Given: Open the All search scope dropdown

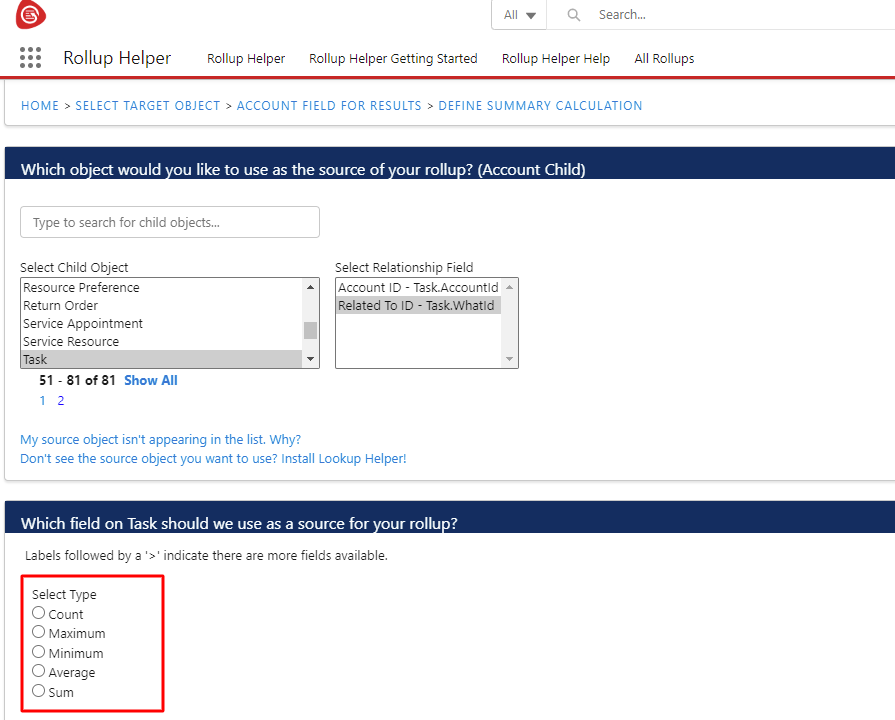Looking at the screenshot, I should click(x=519, y=15).
